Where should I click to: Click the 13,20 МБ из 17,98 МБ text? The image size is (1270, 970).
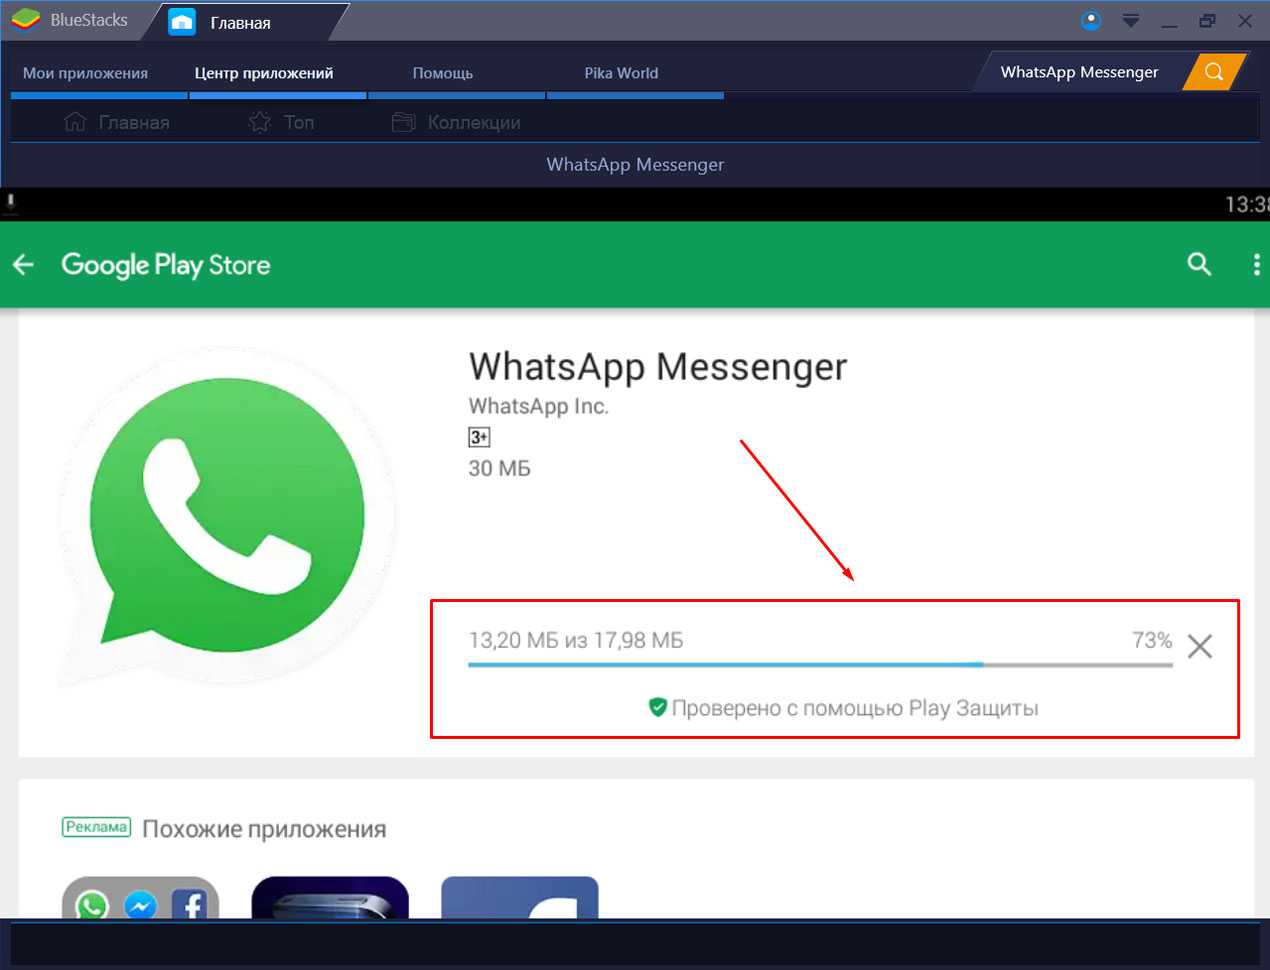[x=576, y=640]
